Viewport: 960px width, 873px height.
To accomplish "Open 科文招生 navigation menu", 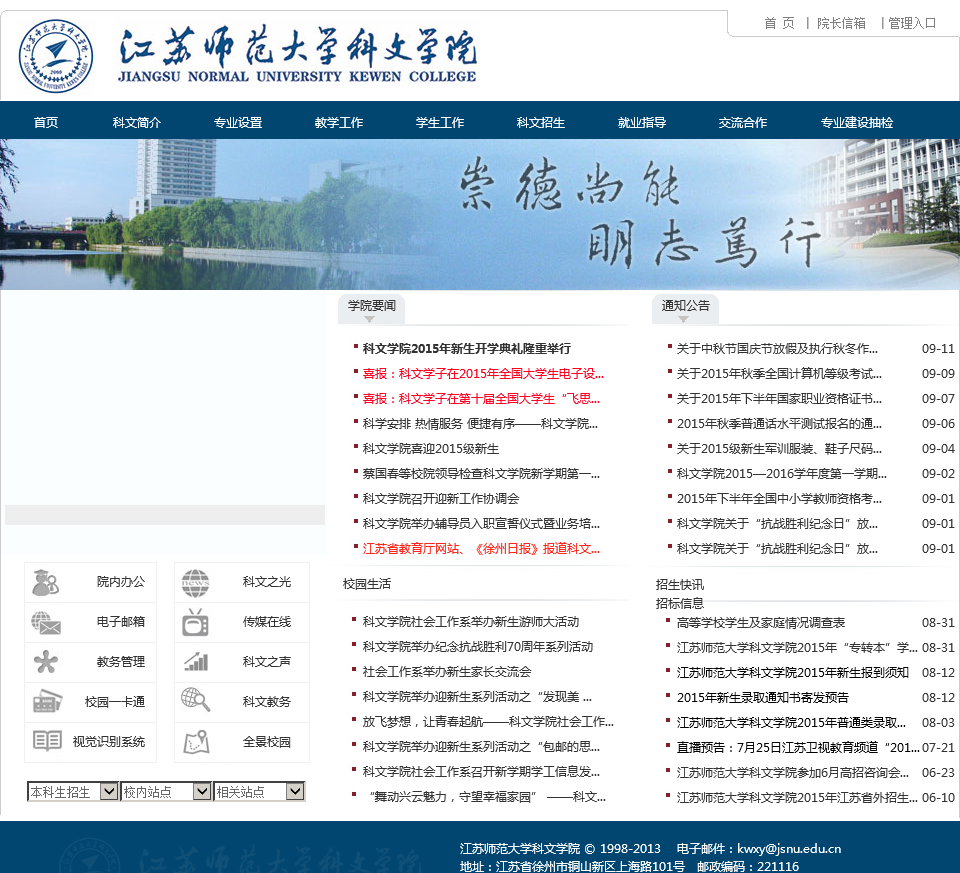I will [x=541, y=122].
